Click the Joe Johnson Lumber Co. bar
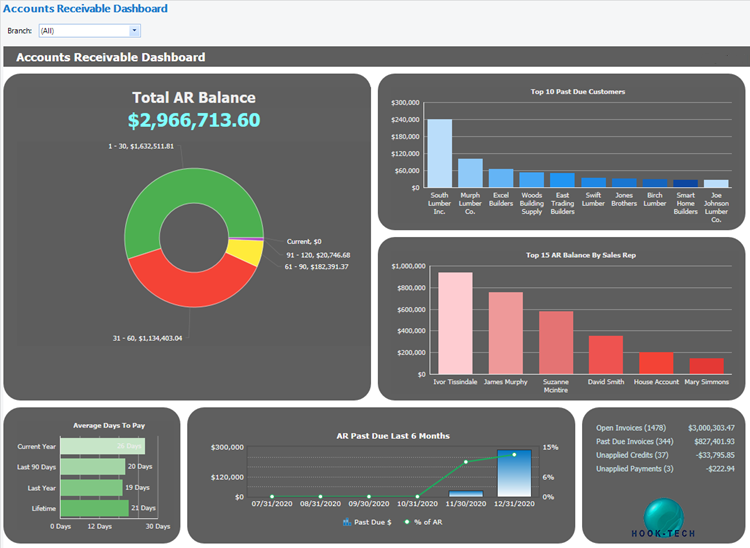The height and width of the screenshot is (548, 750). [x=716, y=184]
